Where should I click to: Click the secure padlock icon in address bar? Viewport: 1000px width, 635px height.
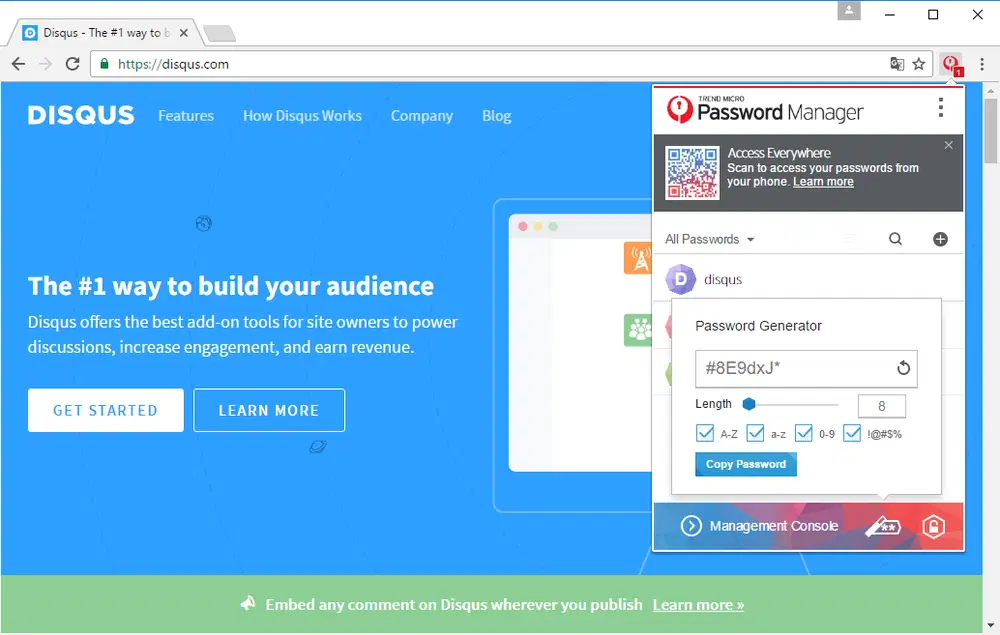click(x=105, y=64)
